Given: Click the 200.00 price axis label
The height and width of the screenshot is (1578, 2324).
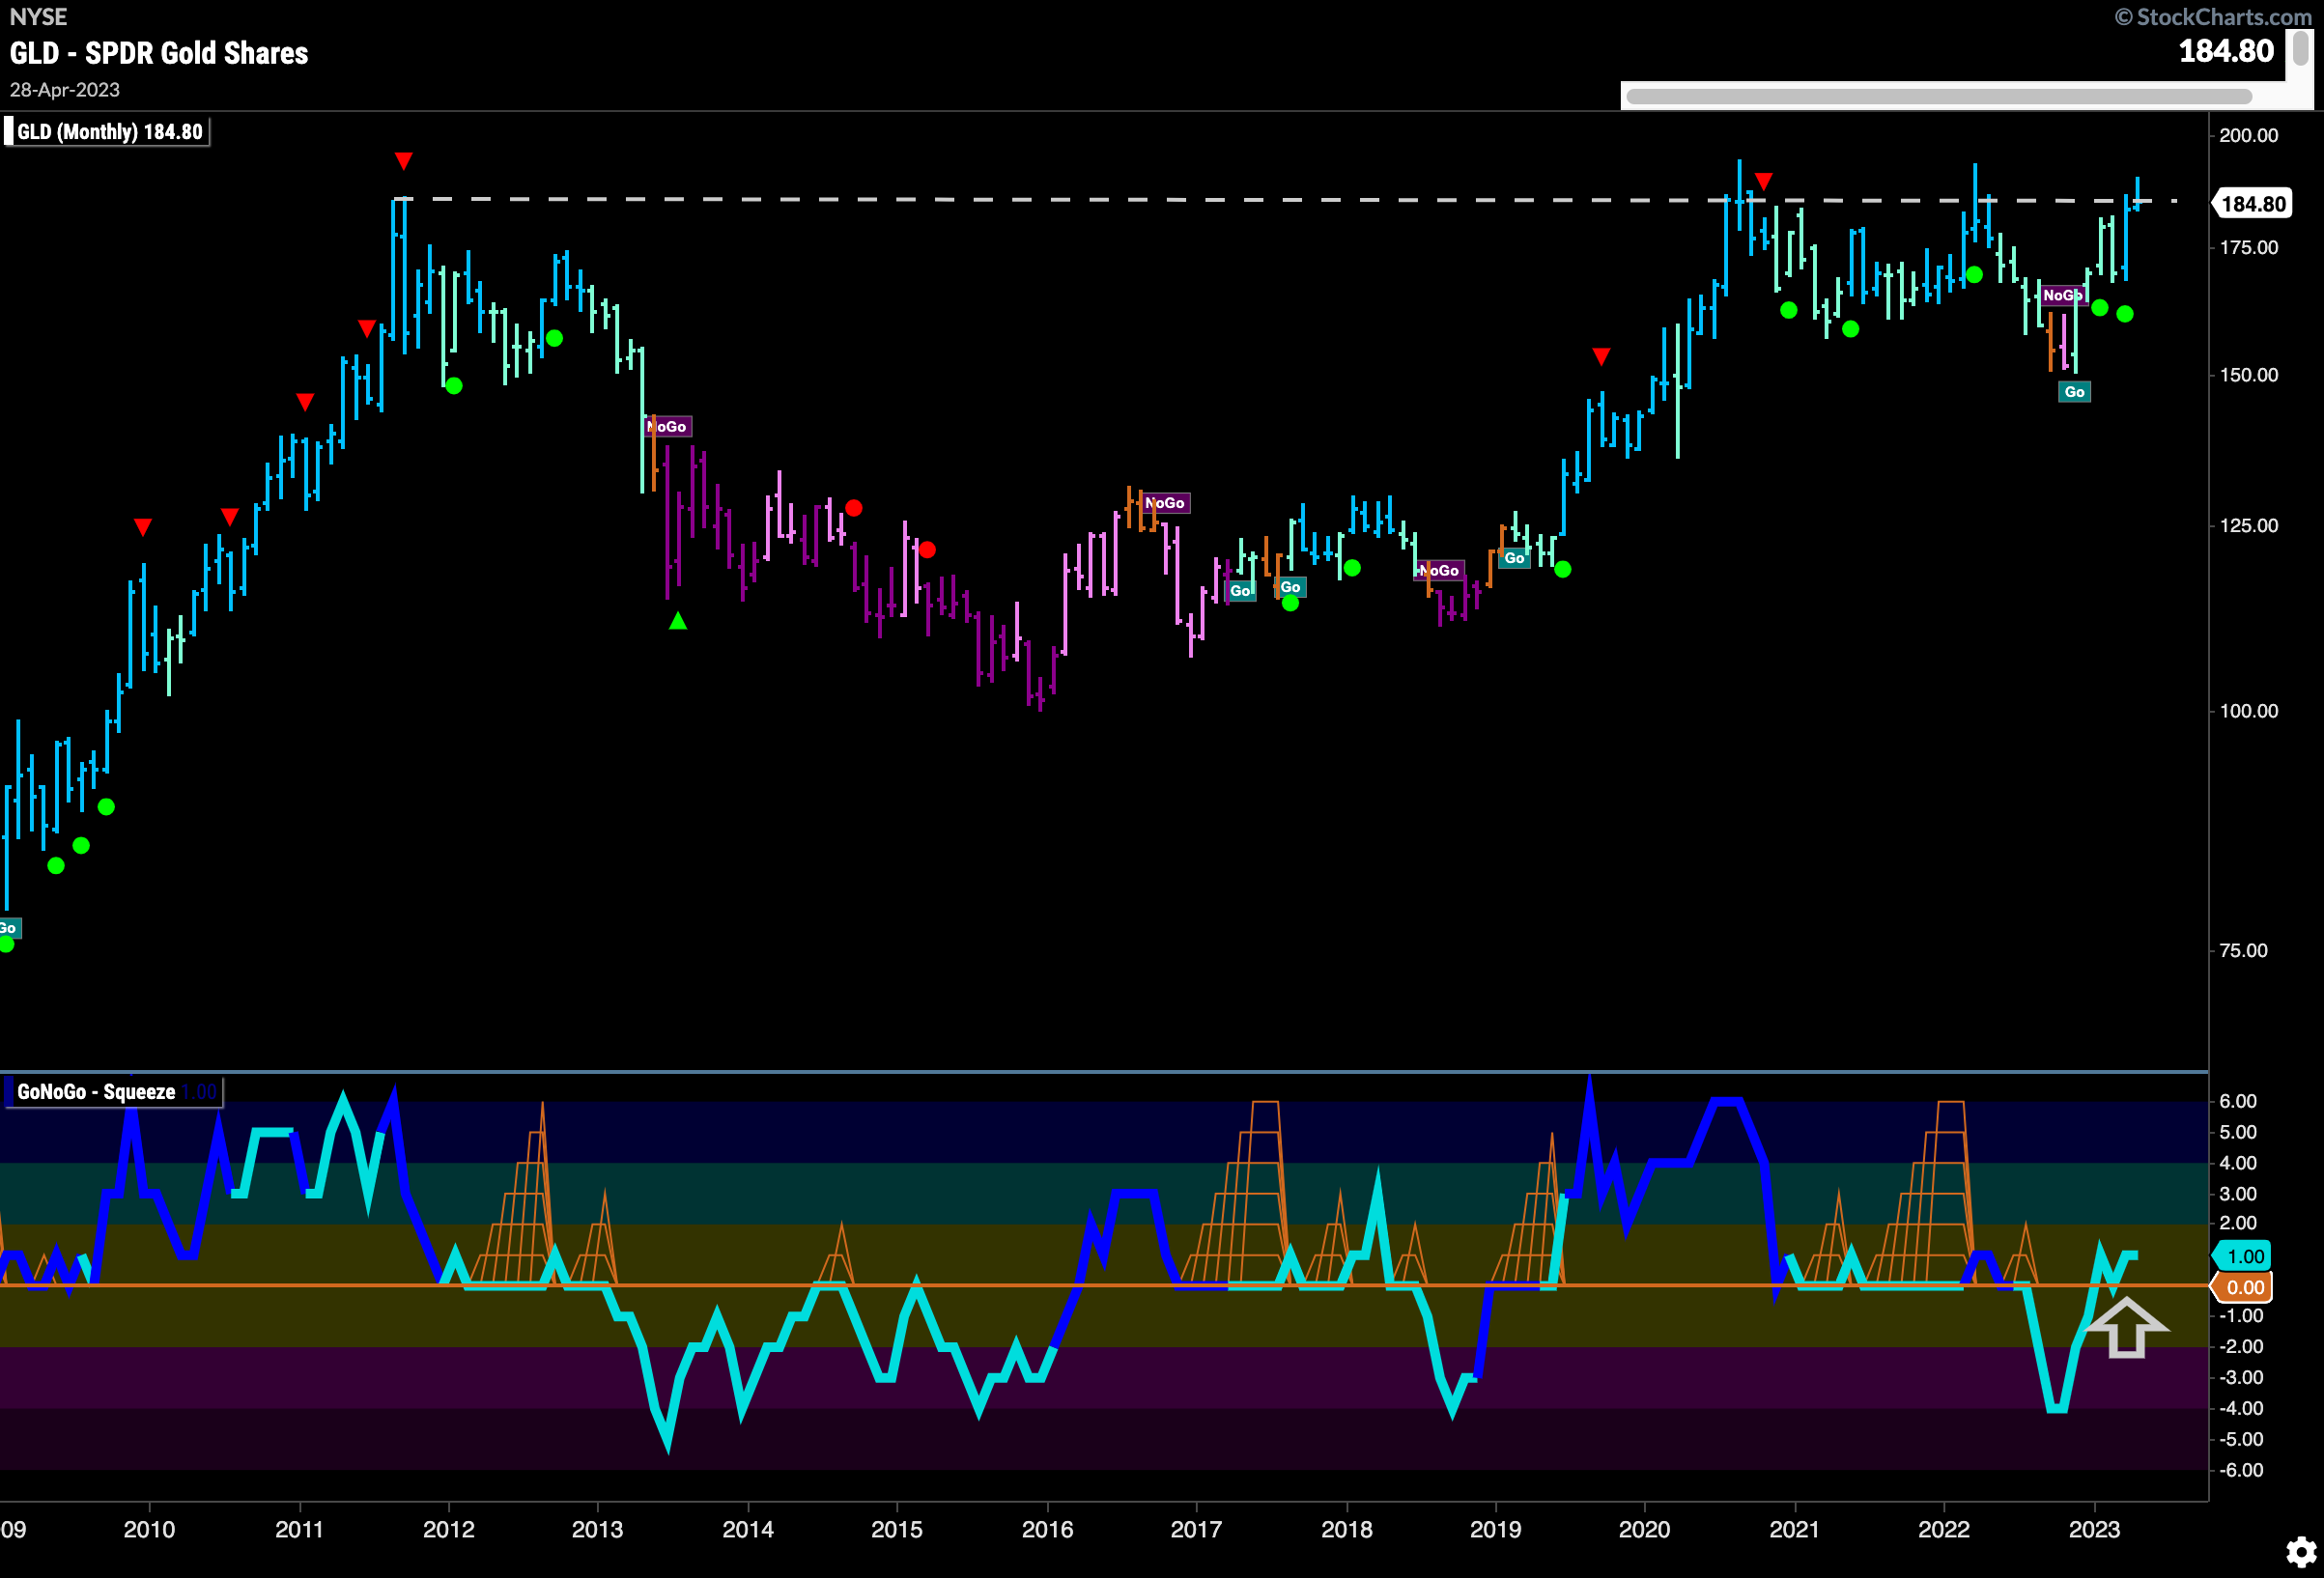Looking at the screenshot, I should click(2249, 136).
